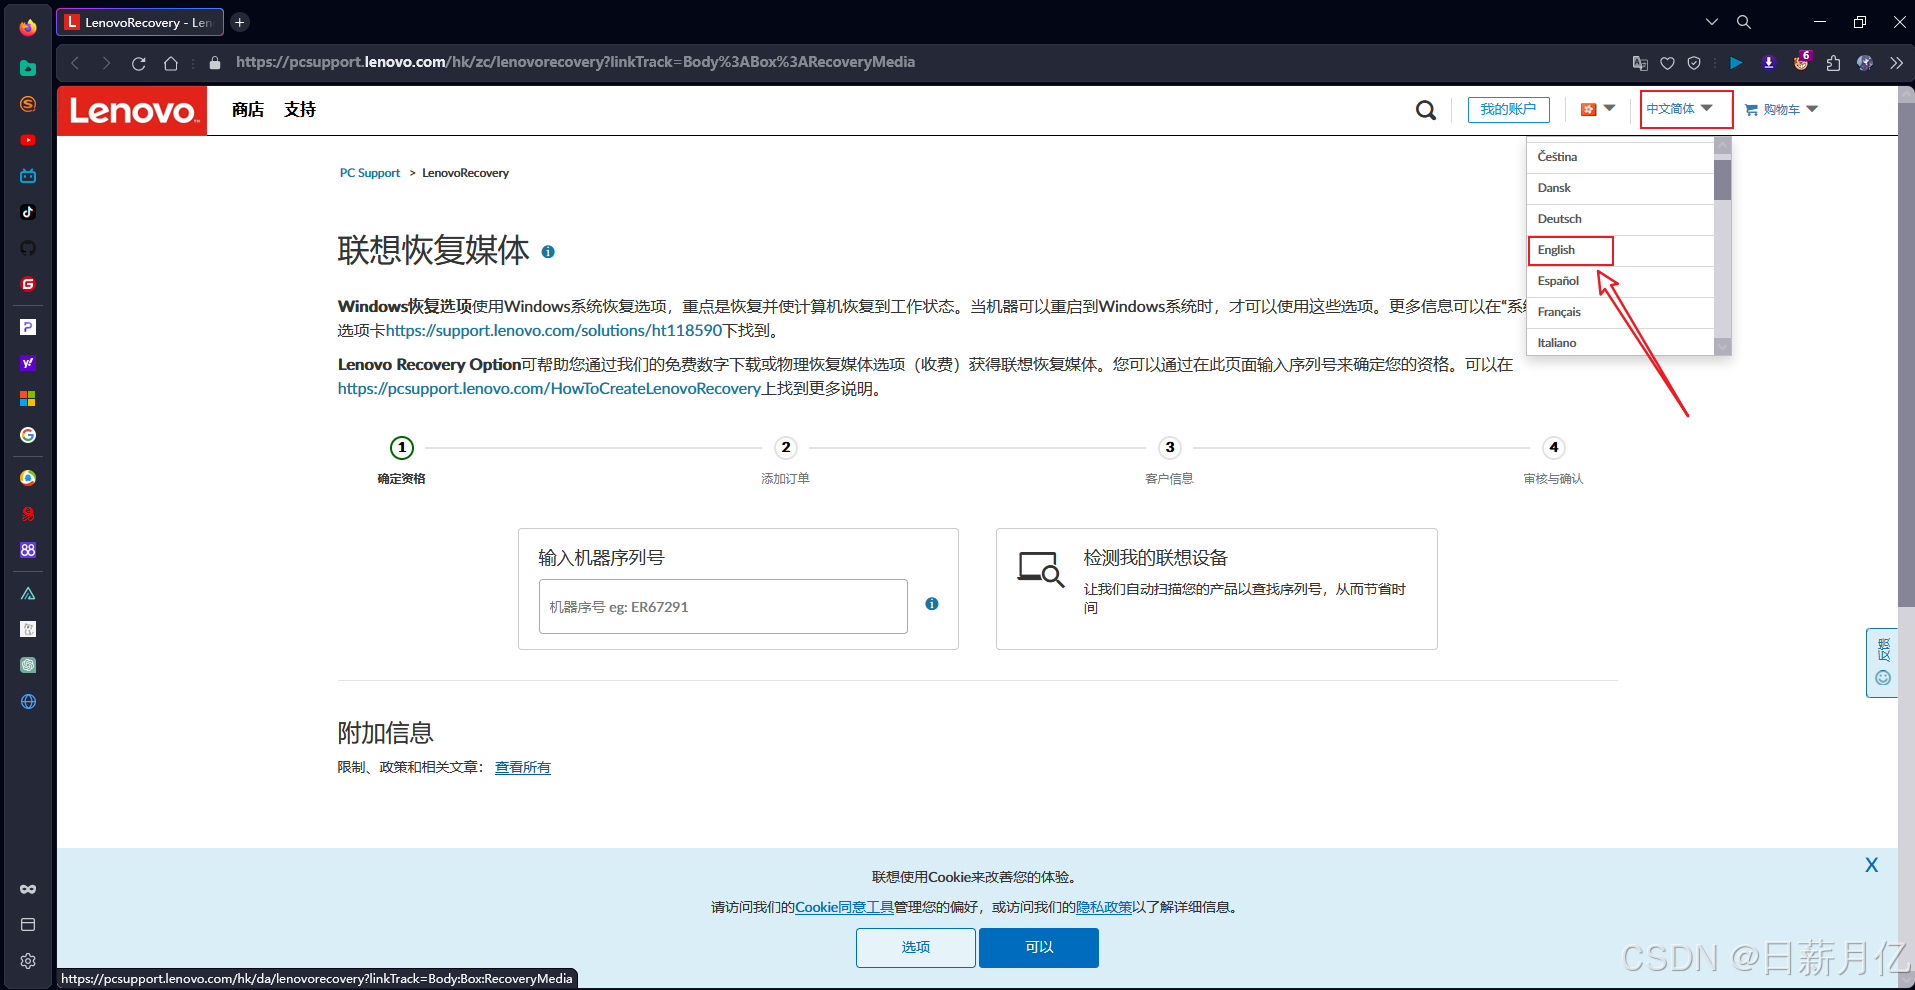1915x990 pixels.
Task: Open the extensions puzzle icon
Action: pos(1833,63)
